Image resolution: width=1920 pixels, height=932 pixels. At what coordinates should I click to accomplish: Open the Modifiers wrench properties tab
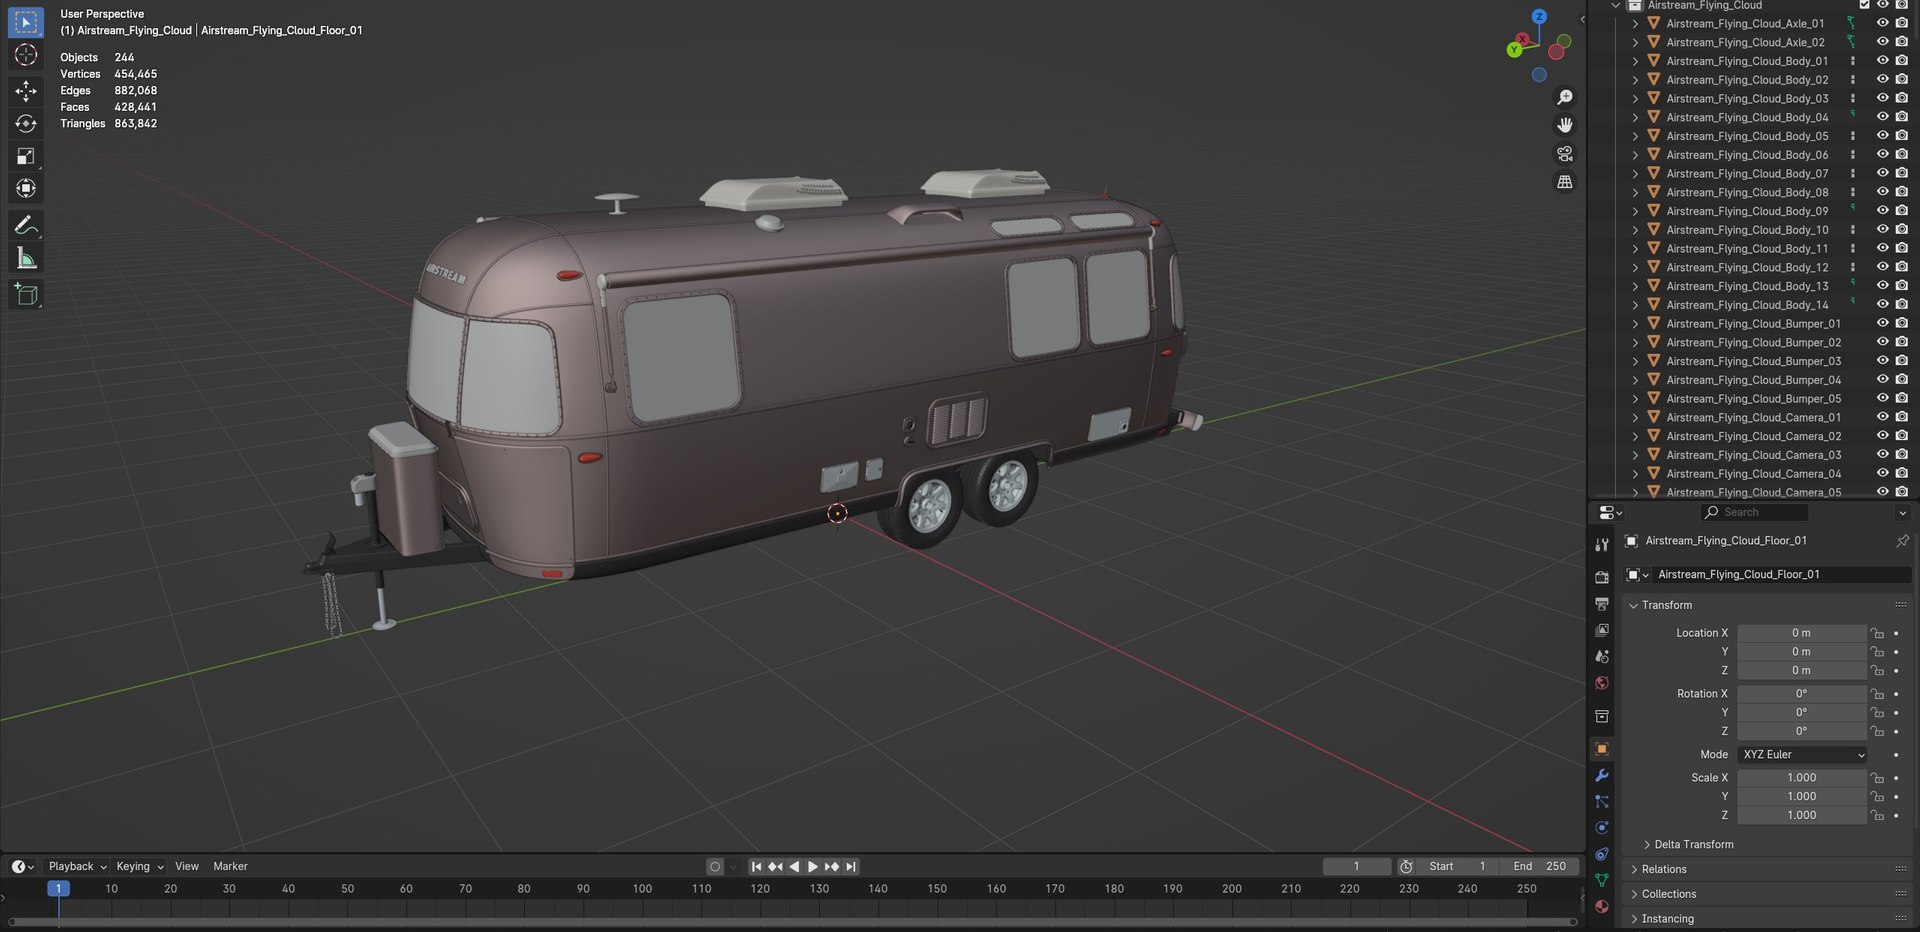[1602, 775]
